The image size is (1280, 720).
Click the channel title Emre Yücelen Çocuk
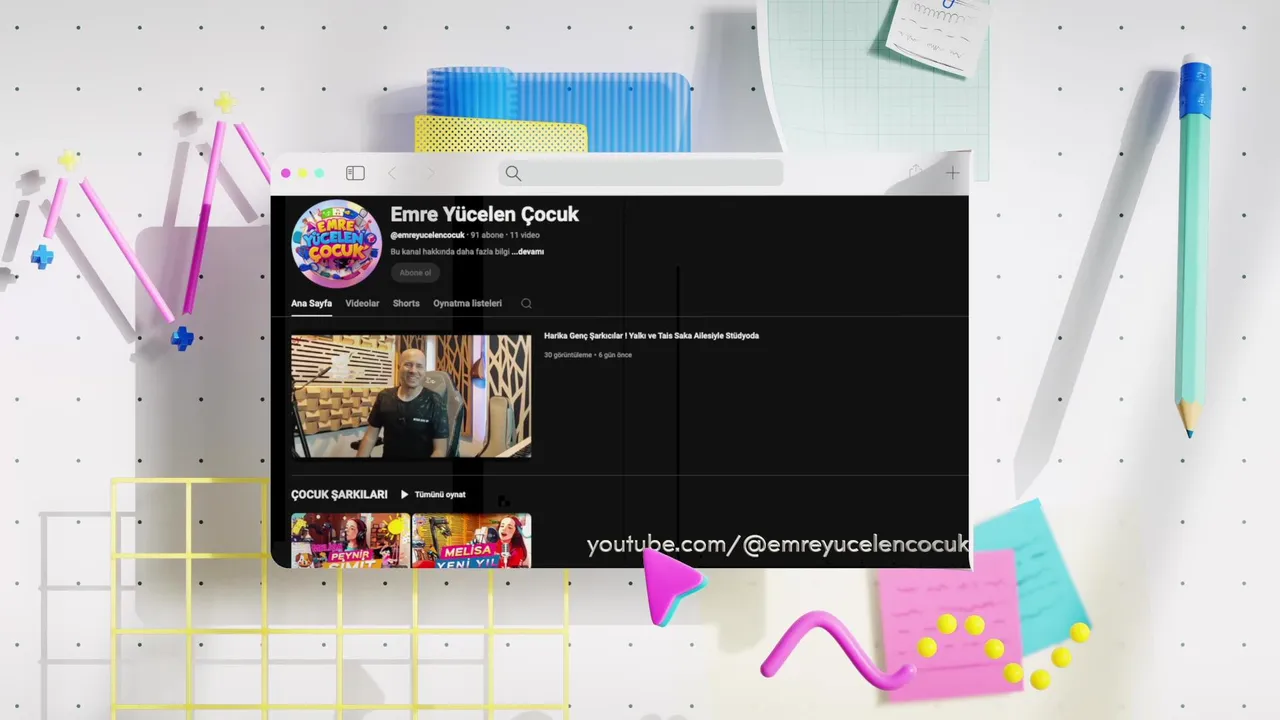coord(484,214)
